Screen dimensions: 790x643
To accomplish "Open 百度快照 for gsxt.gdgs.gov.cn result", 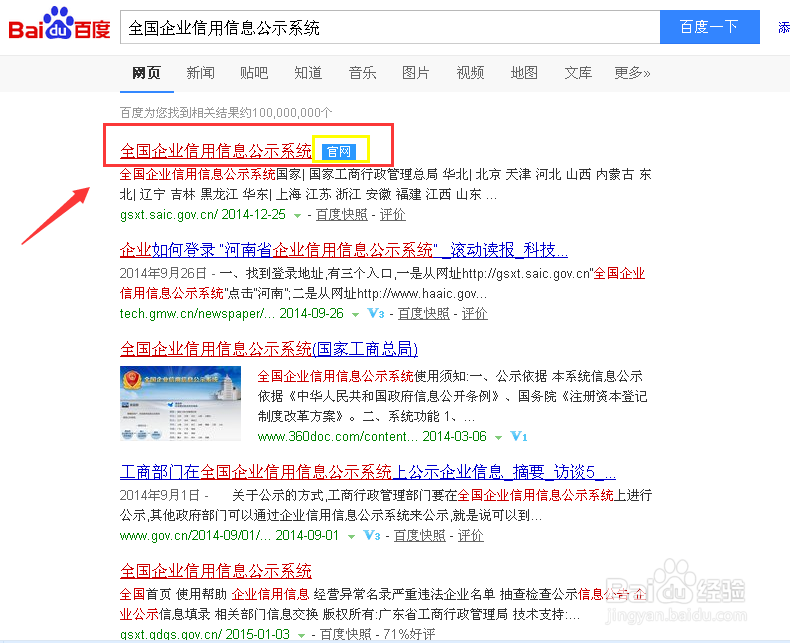I will click(x=346, y=634).
